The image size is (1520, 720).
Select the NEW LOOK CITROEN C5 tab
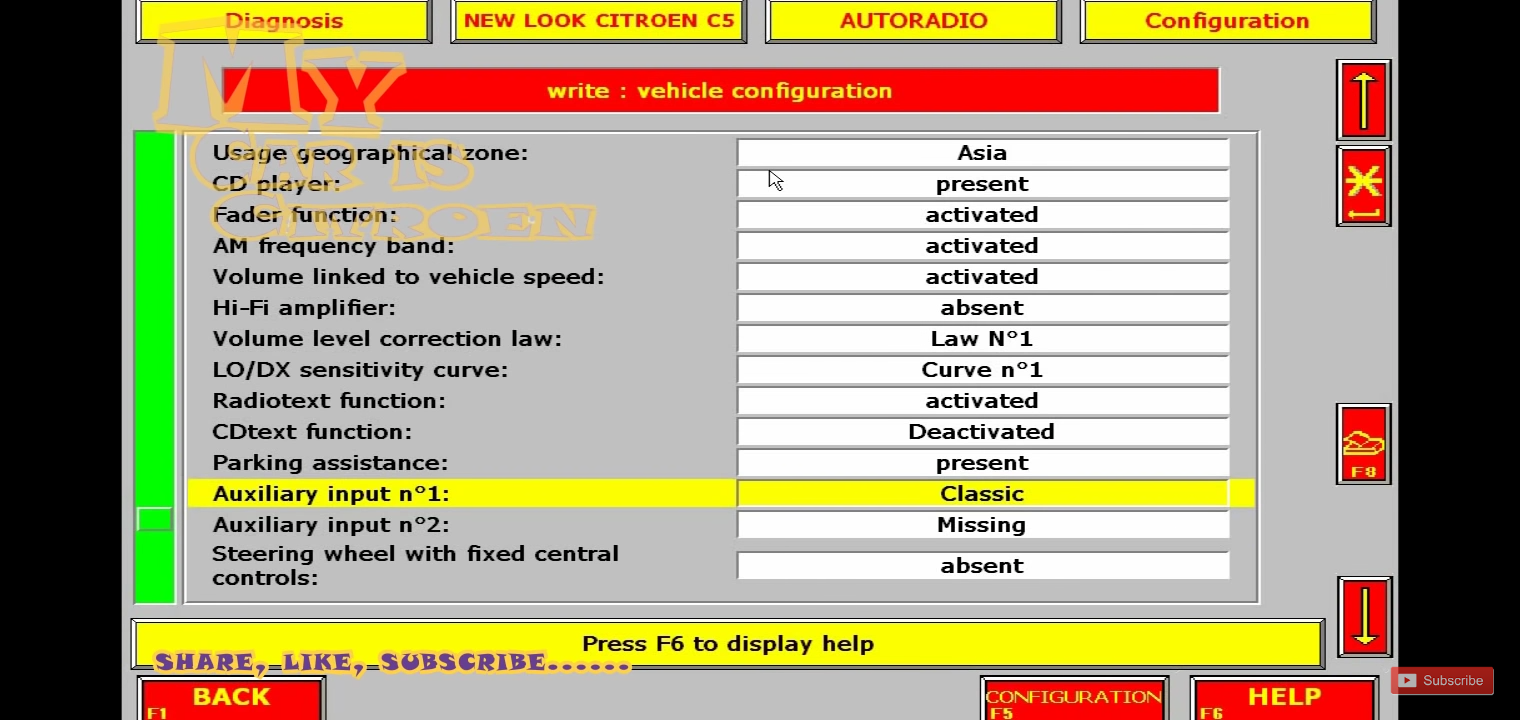coord(599,21)
